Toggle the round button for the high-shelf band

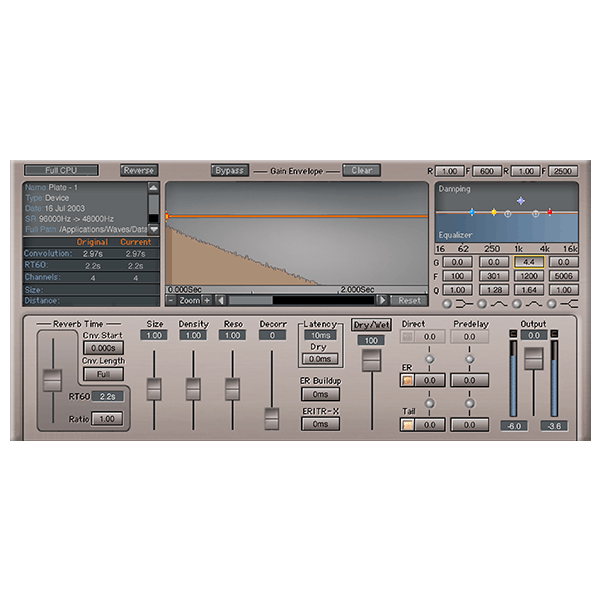(551, 304)
